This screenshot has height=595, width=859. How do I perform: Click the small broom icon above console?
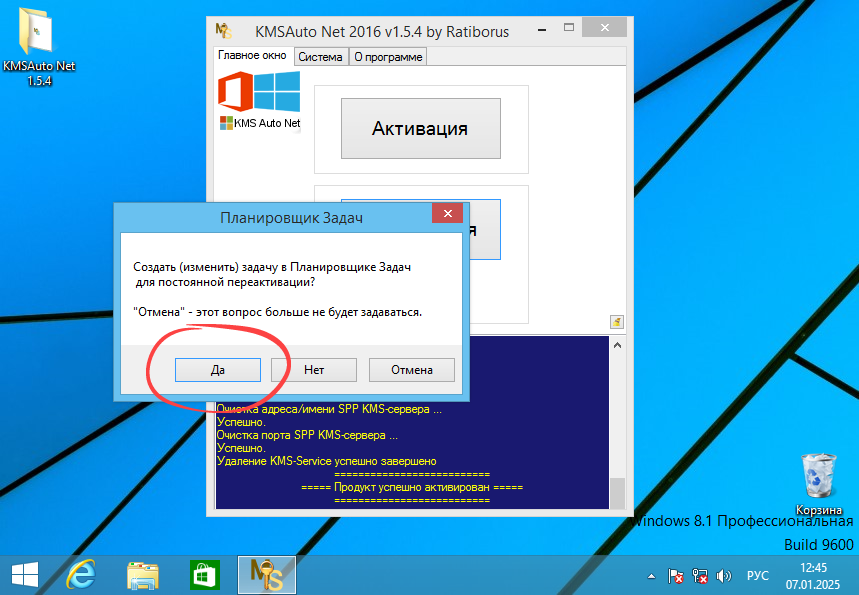pos(617,322)
